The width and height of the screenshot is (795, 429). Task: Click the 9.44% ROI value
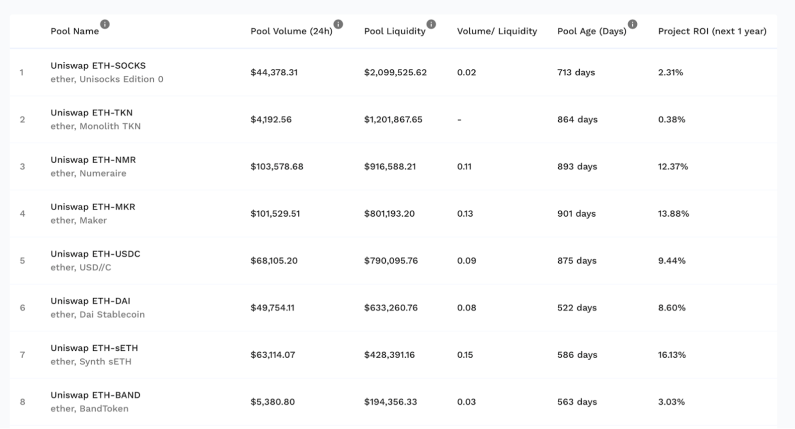coord(672,261)
